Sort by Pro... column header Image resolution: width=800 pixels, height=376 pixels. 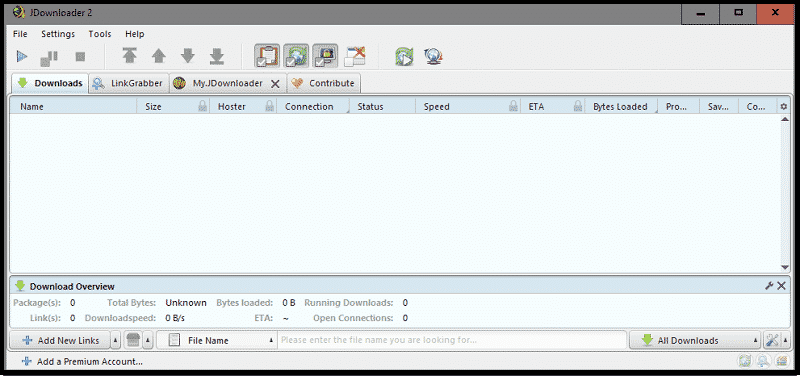tap(679, 107)
